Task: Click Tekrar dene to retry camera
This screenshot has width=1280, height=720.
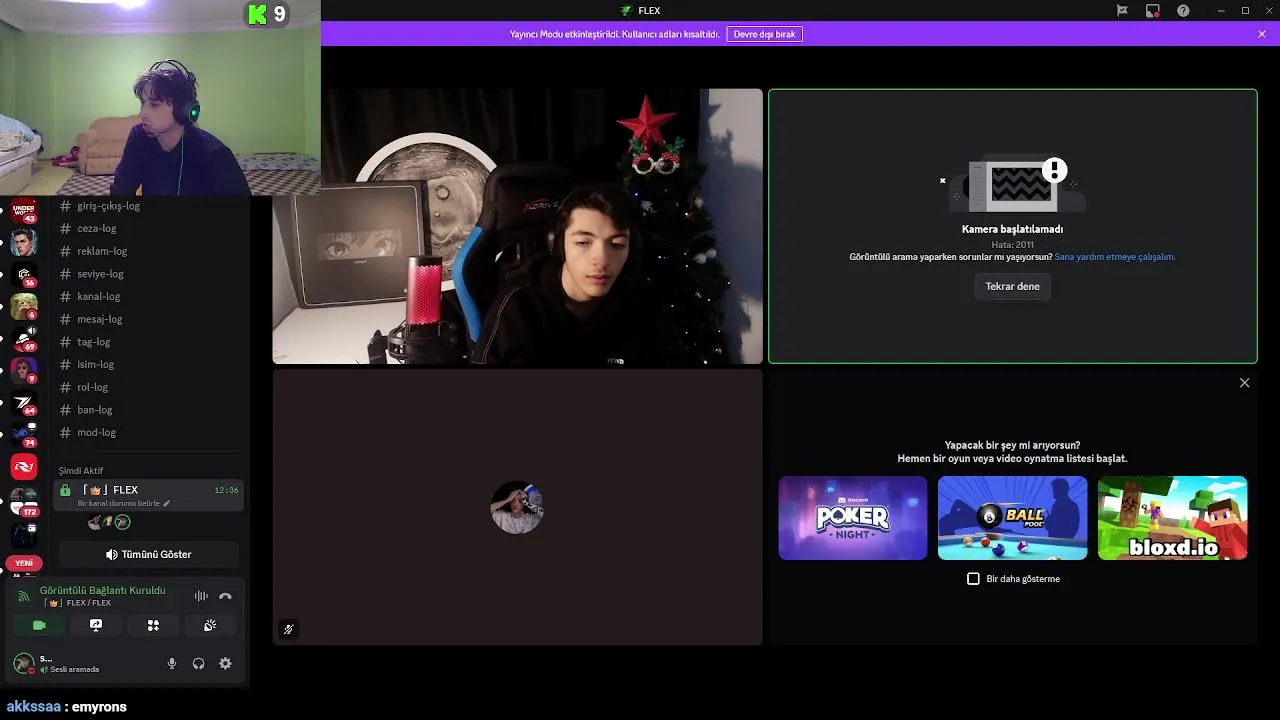Action: click(1012, 286)
